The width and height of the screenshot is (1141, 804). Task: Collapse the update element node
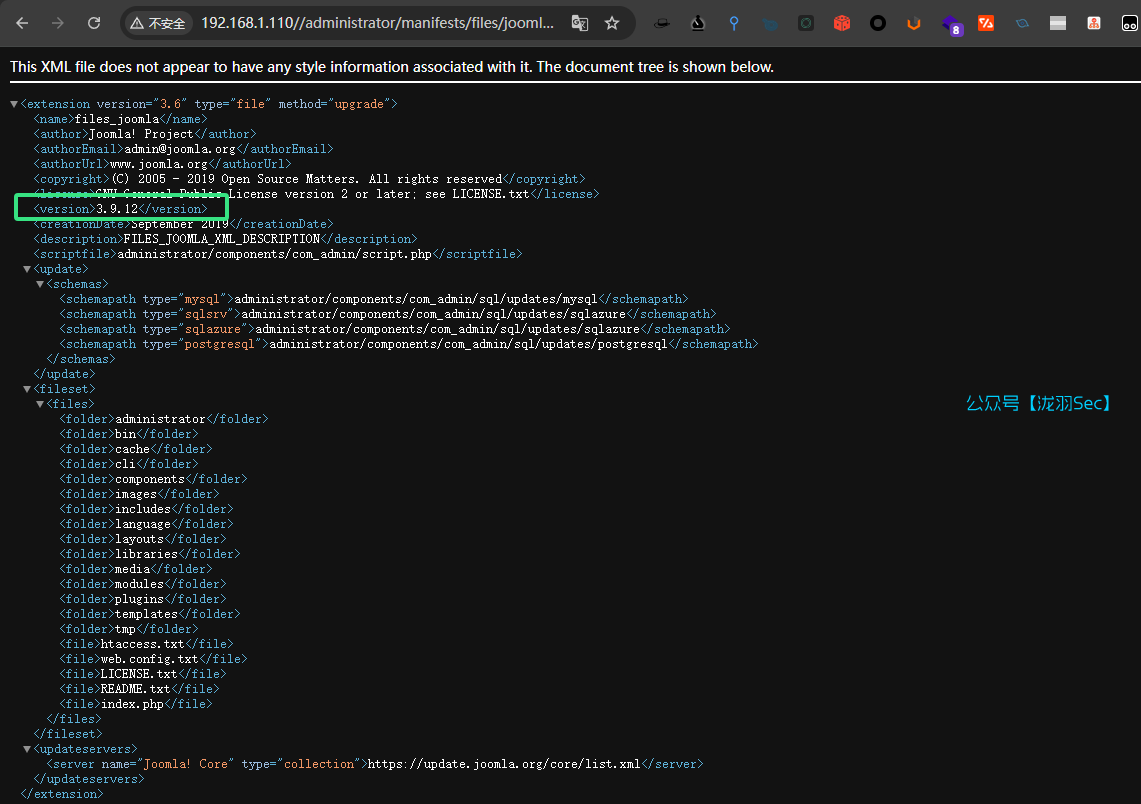(27, 269)
